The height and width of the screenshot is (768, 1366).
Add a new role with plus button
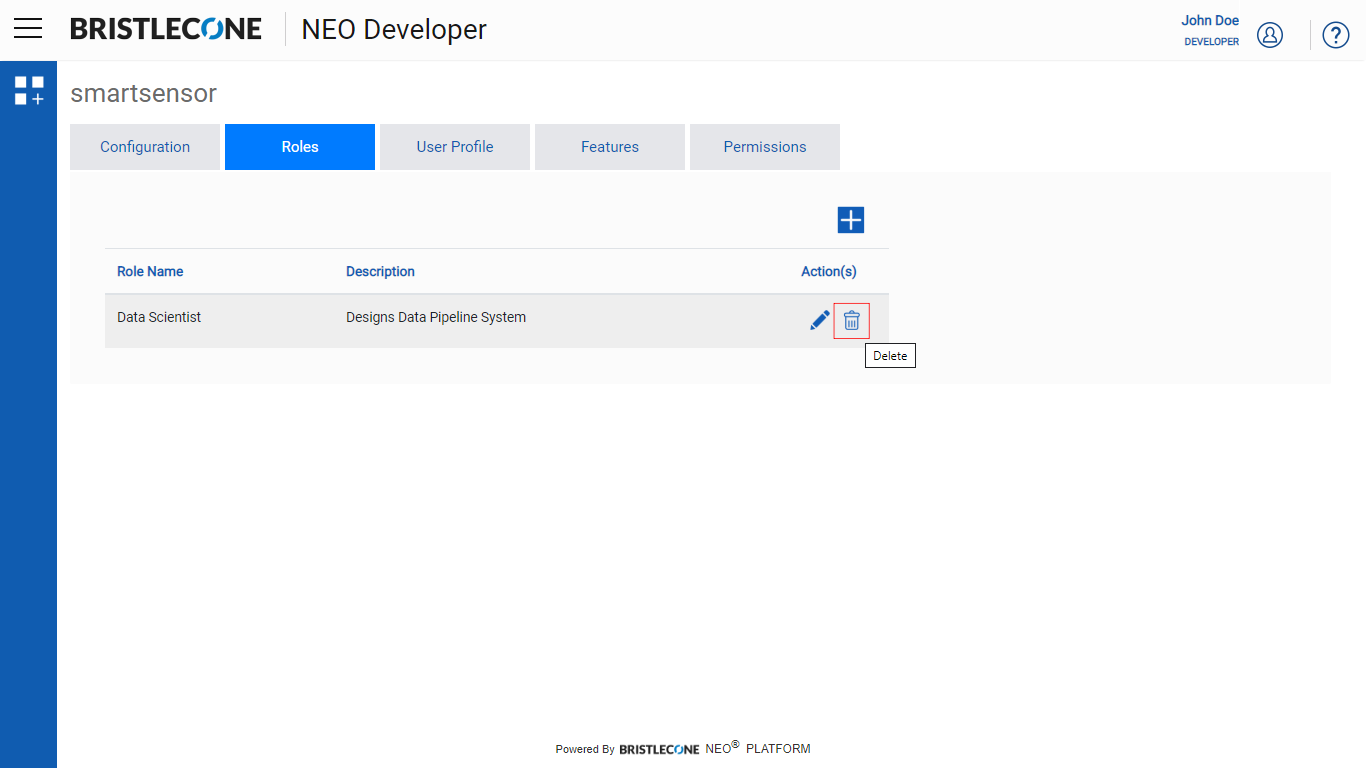851,220
